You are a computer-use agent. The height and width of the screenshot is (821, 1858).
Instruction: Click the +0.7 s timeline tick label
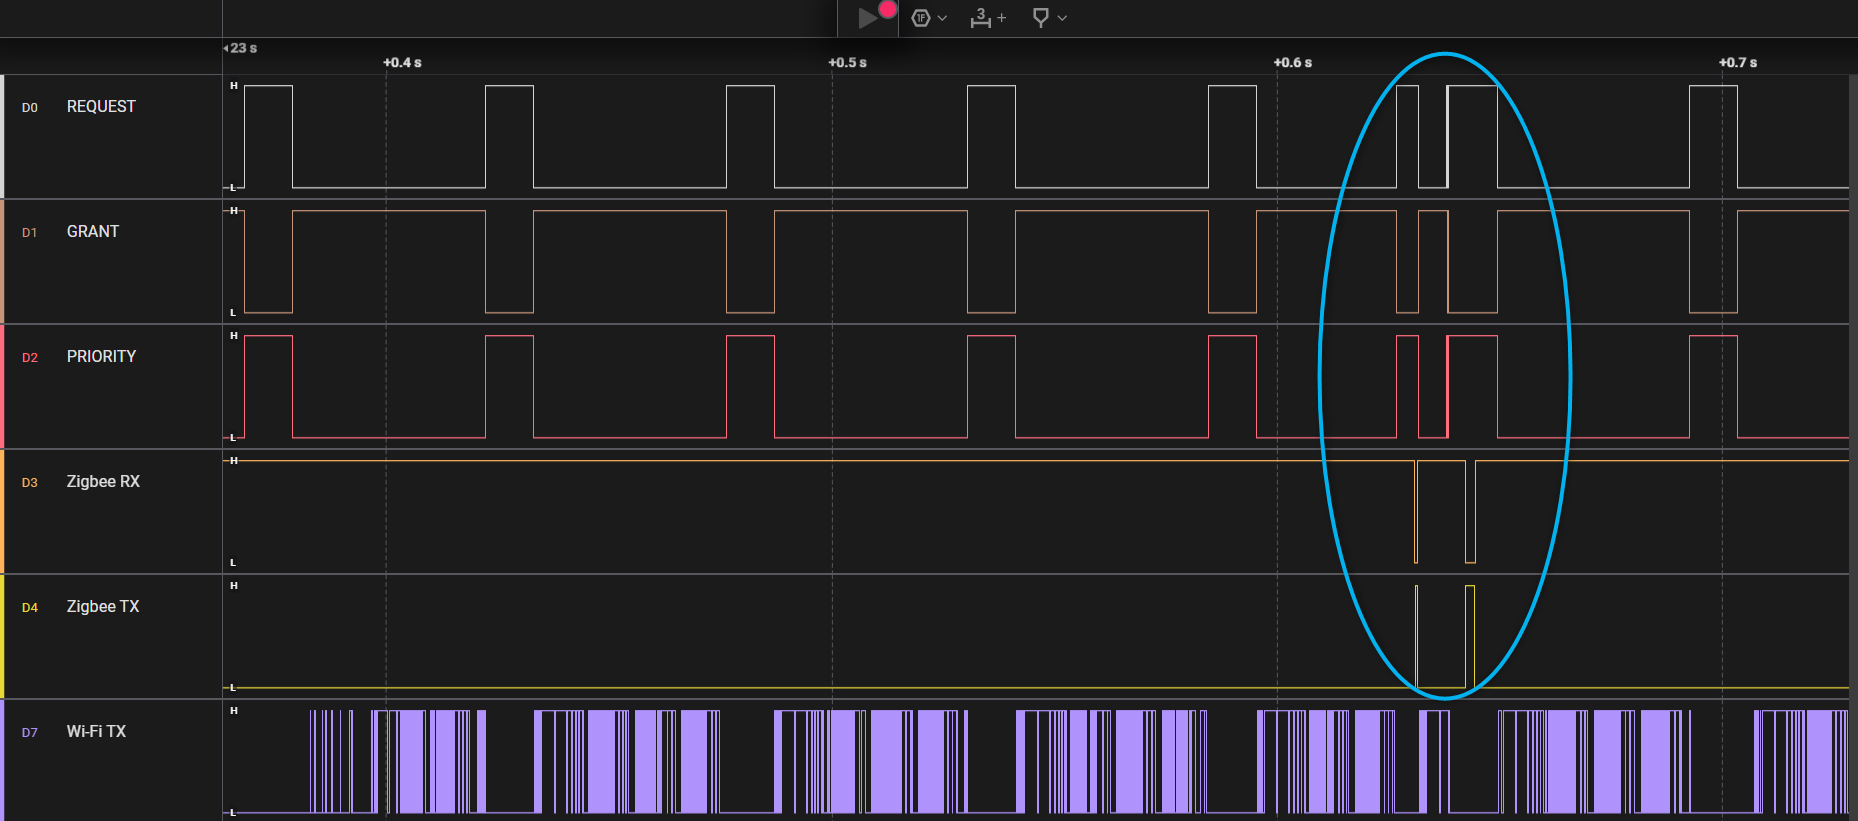[x=1738, y=63]
